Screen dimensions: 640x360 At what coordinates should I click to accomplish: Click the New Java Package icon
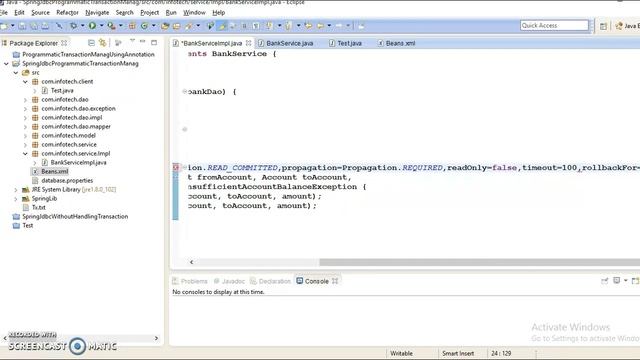[x=132, y=26]
